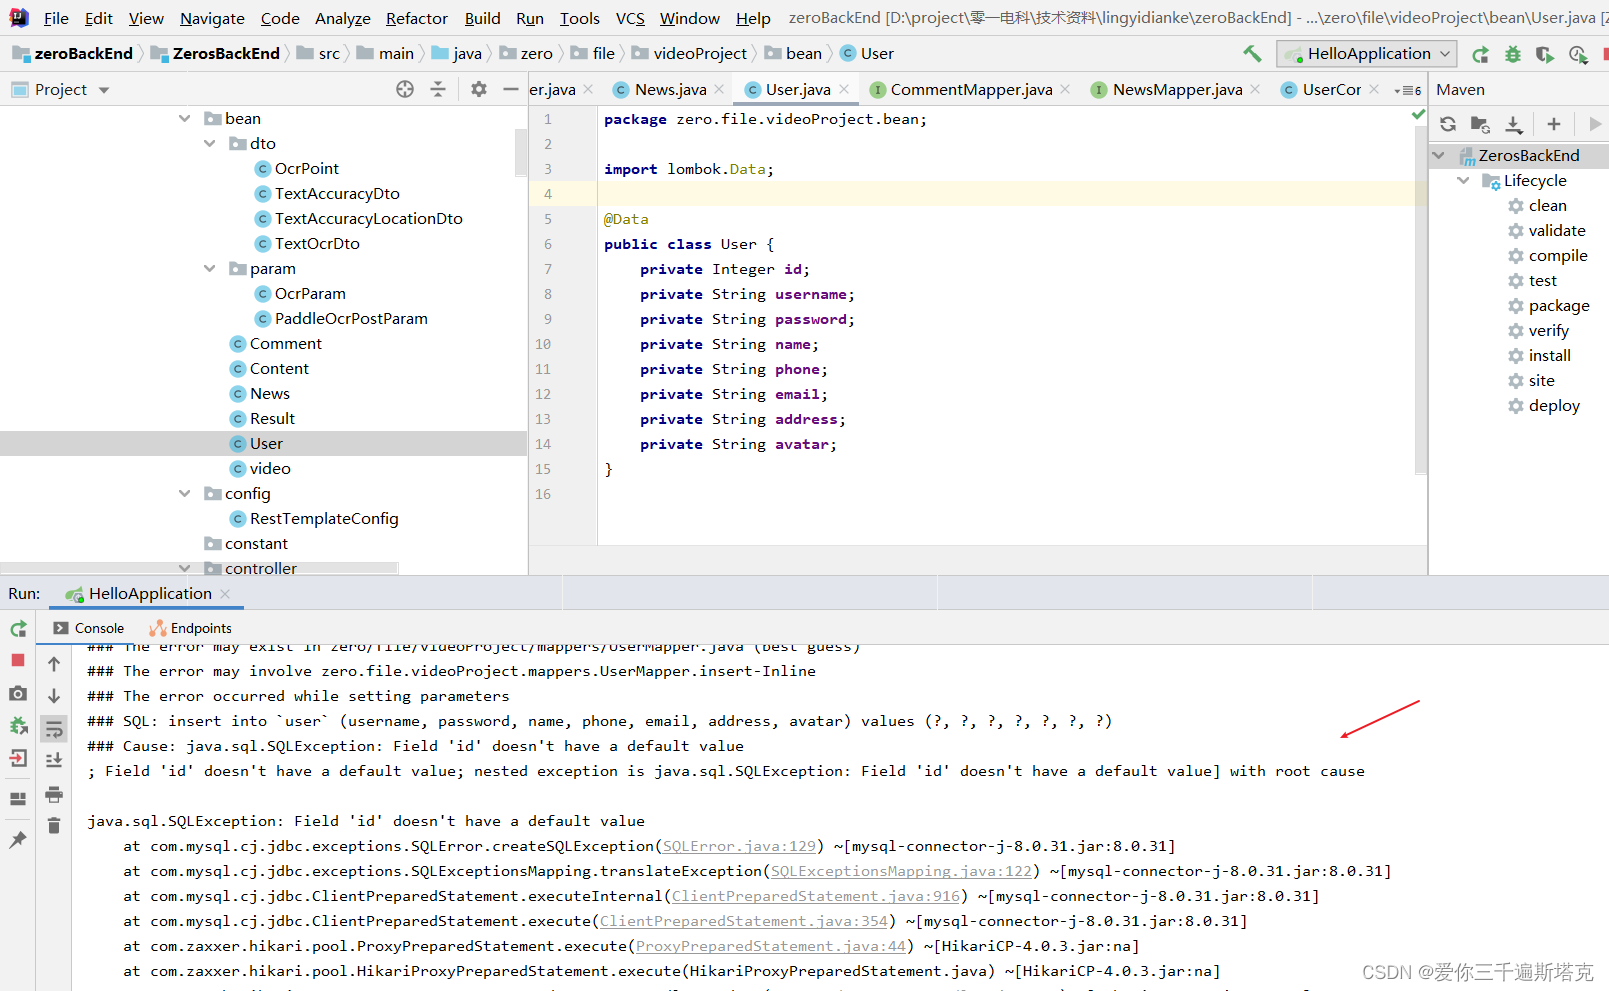Stop the running app with red square icon
The image size is (1609, 991).
point(17,660)
